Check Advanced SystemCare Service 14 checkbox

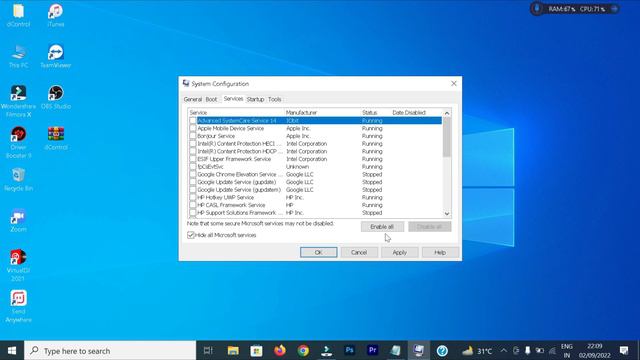coord(193,121)
